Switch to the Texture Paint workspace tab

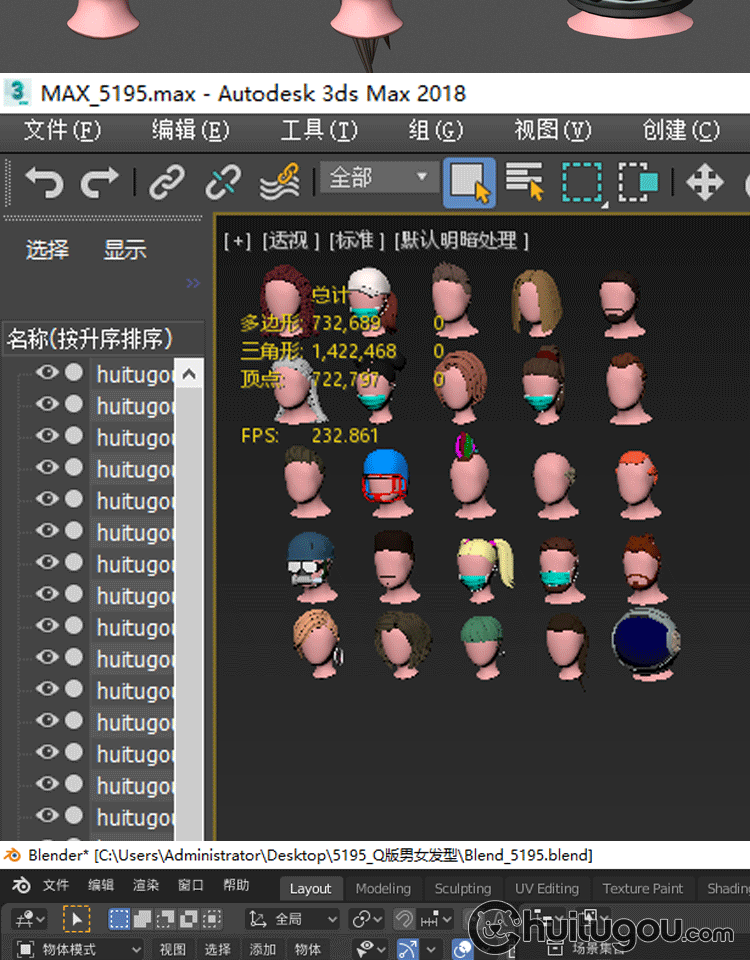pyautogui.click(x=642, y=888)
